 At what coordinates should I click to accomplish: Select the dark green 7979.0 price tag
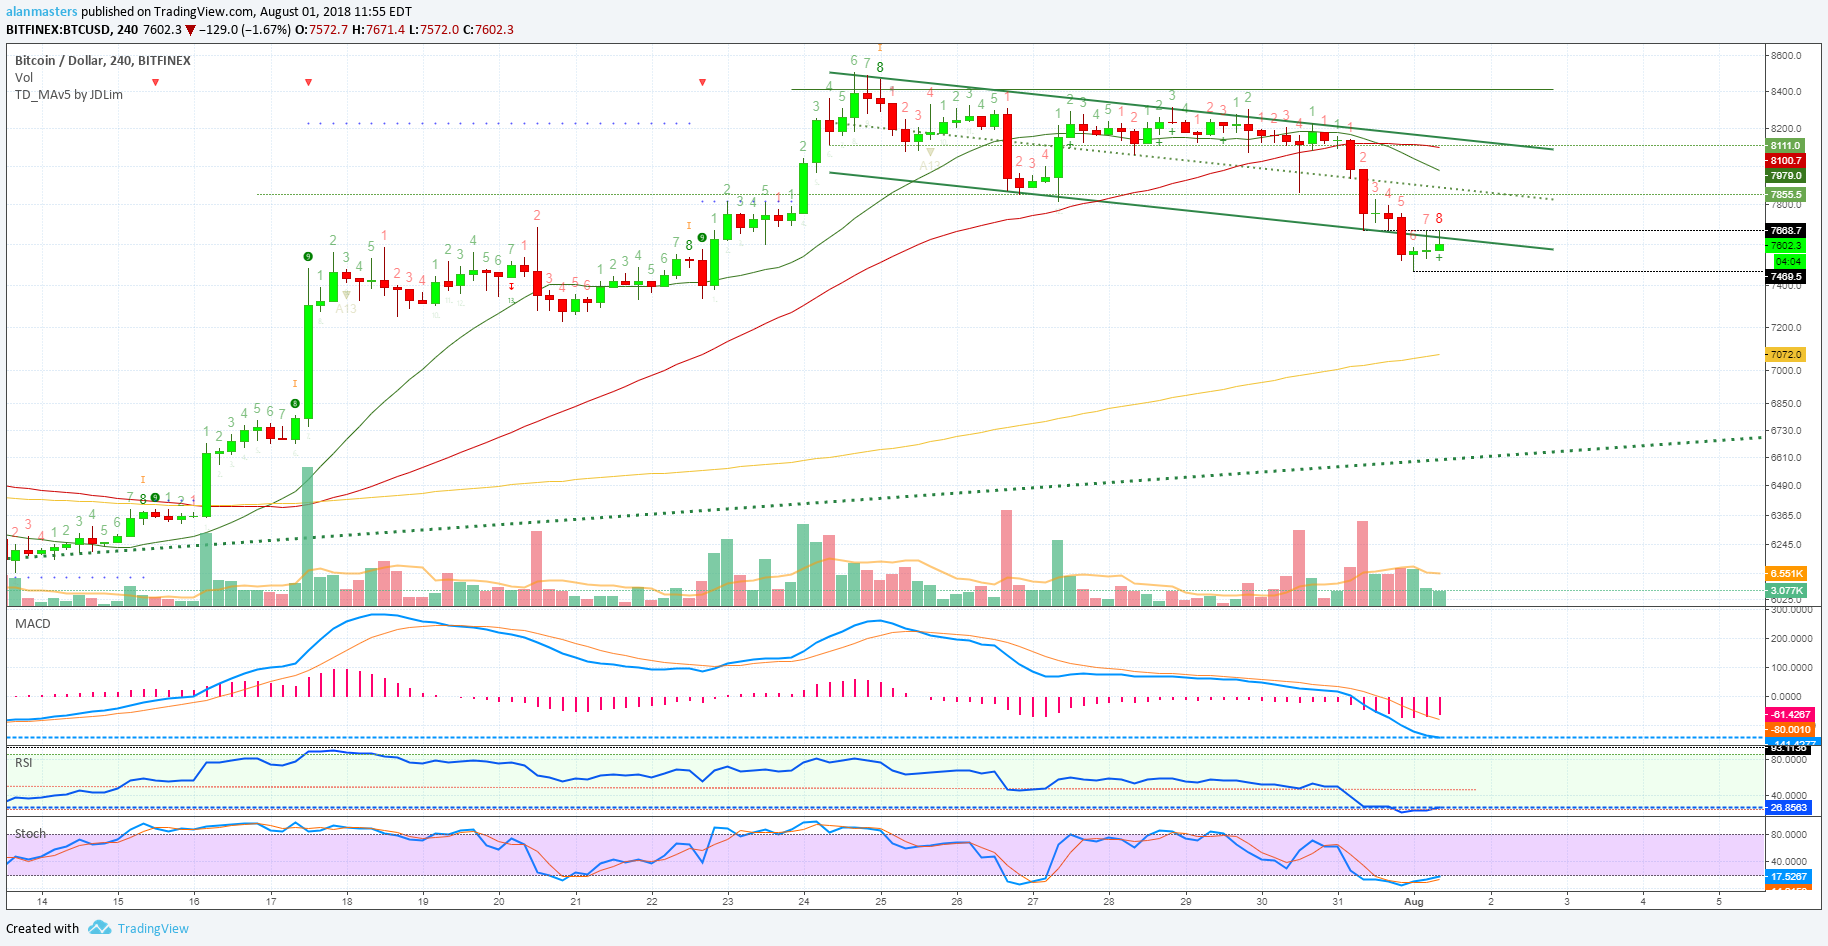pyautogui.click(x=1785, y=175)
